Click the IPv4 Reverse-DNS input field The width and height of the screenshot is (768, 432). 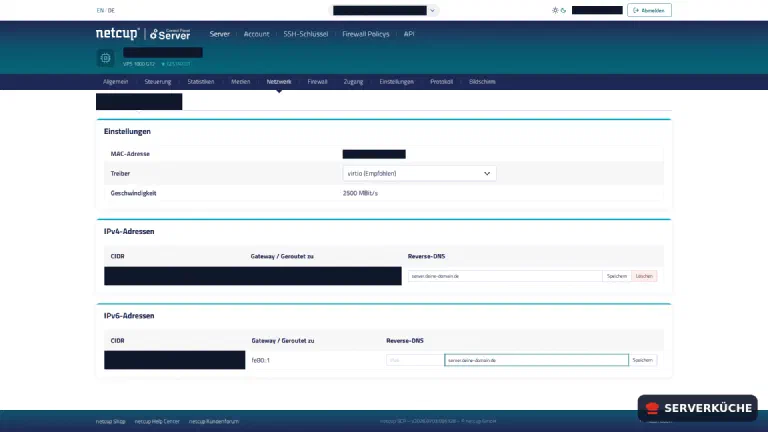[505, 276]
